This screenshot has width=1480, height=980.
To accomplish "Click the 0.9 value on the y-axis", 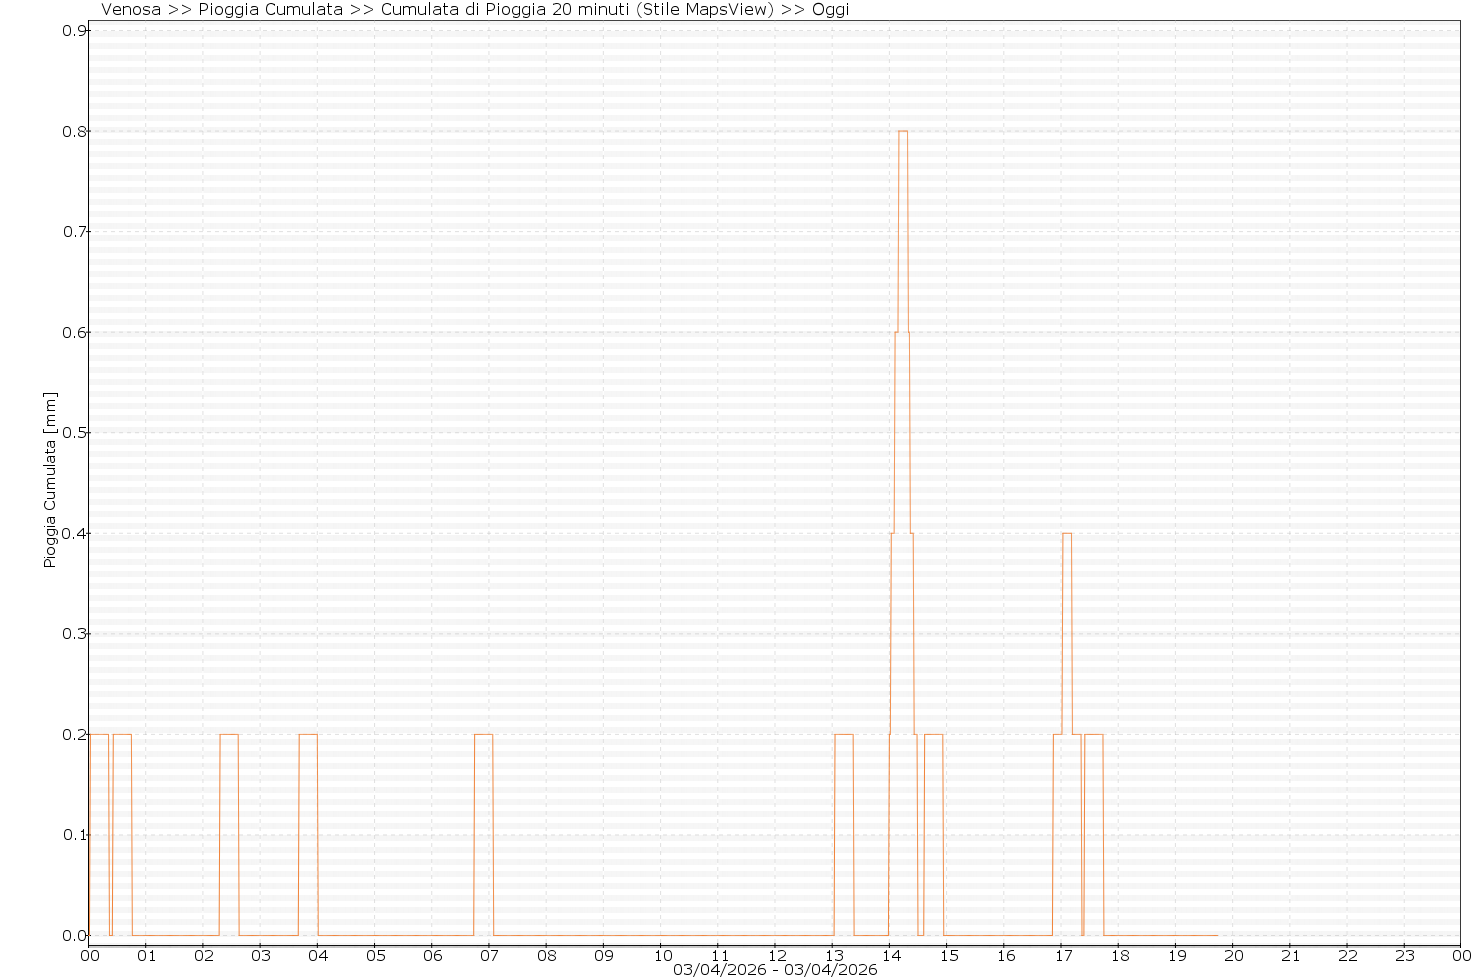I will 74,30.
